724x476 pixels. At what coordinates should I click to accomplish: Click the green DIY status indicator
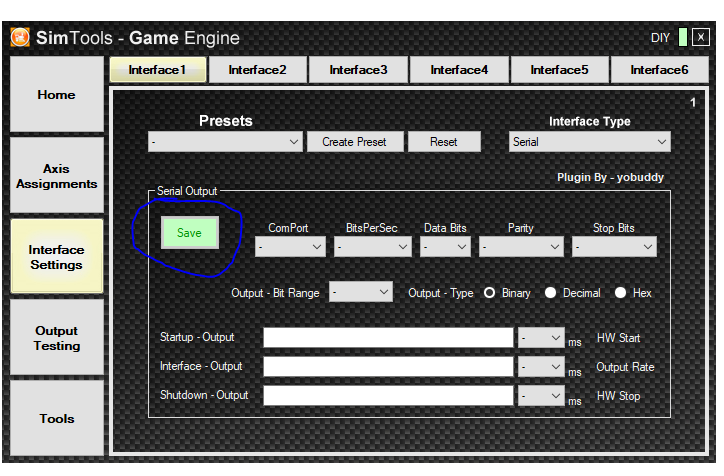pyautogui.click(x=682, y=38)
